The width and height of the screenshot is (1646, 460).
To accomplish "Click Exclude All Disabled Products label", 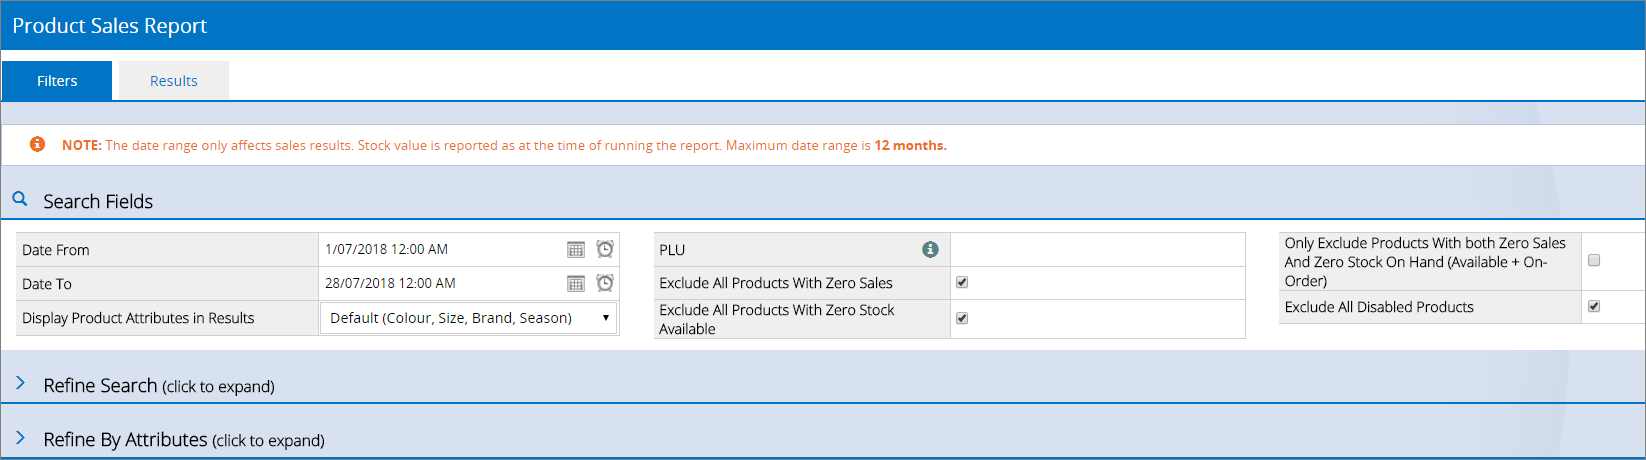I will click(1379, 307).
